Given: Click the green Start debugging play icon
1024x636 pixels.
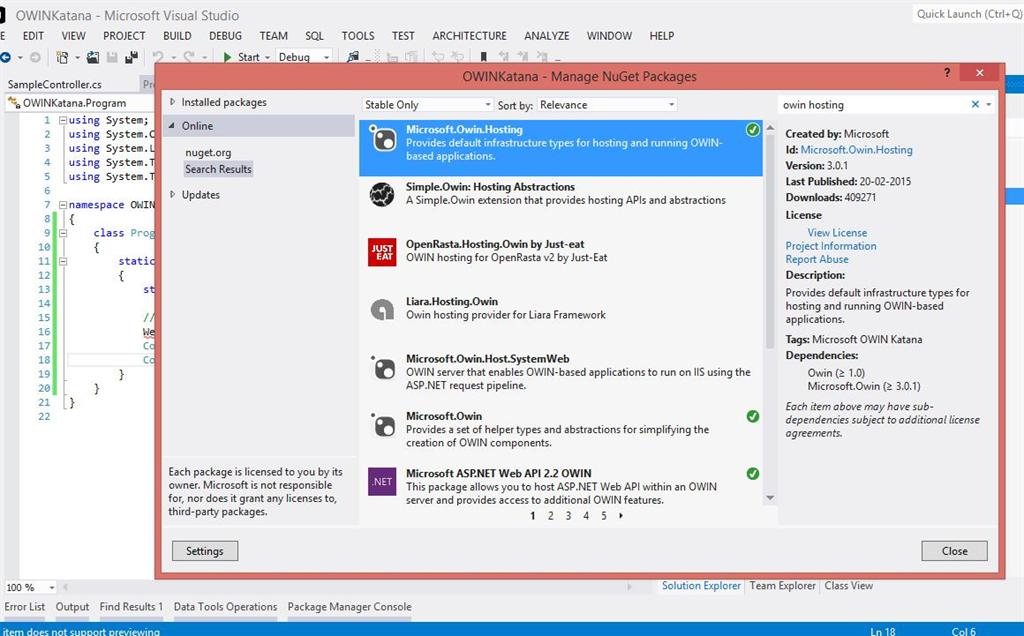Looking at the screenshot, I should pos(227,57).
